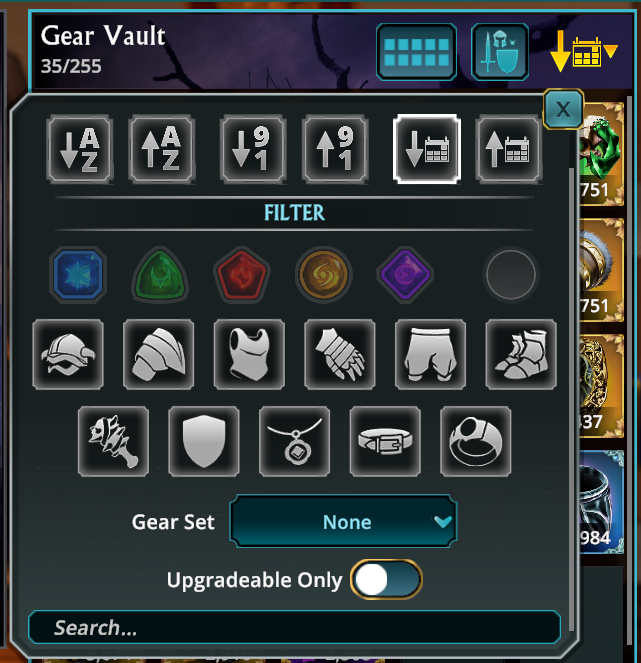Click the dropdown chevron beside None
The image size is (641, 663).
pos(442,521)
